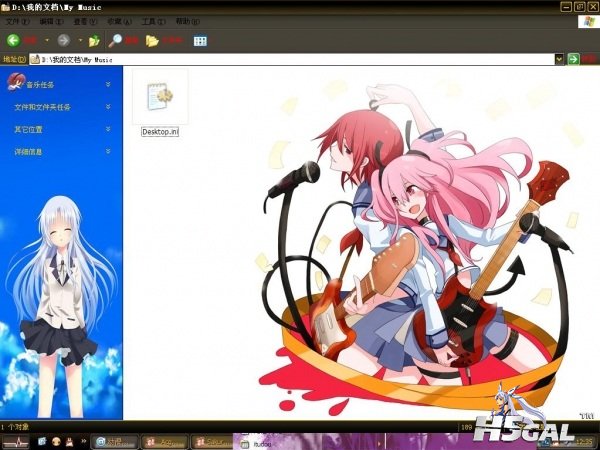Open the third quick launch icon
Viewport: 600px width, 450px height.
[70, 442]
